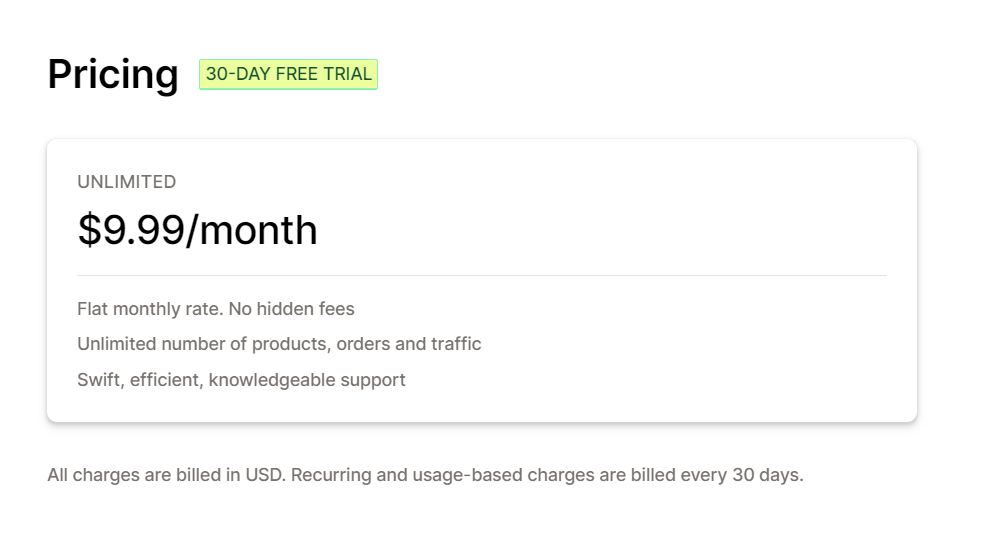Click 'Swift, efficient, knowledgeable support' line

click(x=241, y=380)
